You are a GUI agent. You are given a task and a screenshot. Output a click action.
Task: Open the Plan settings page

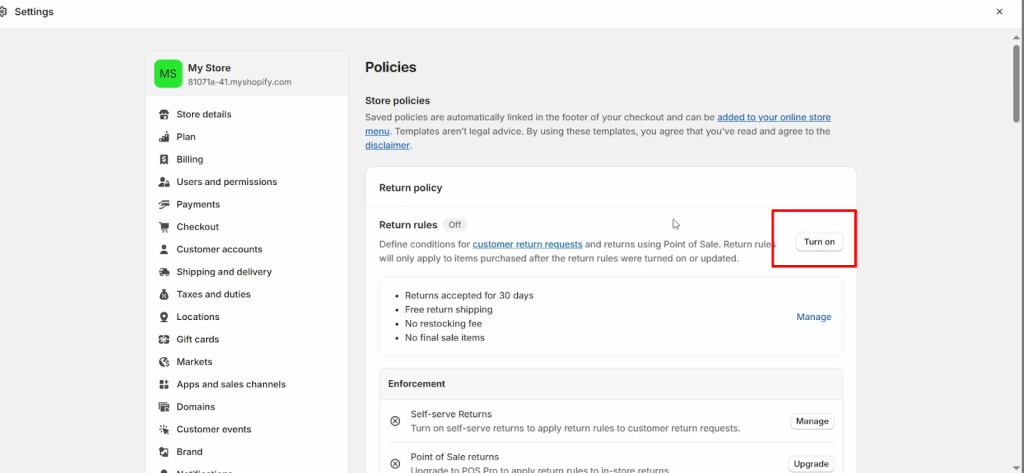tap(186, 137)
